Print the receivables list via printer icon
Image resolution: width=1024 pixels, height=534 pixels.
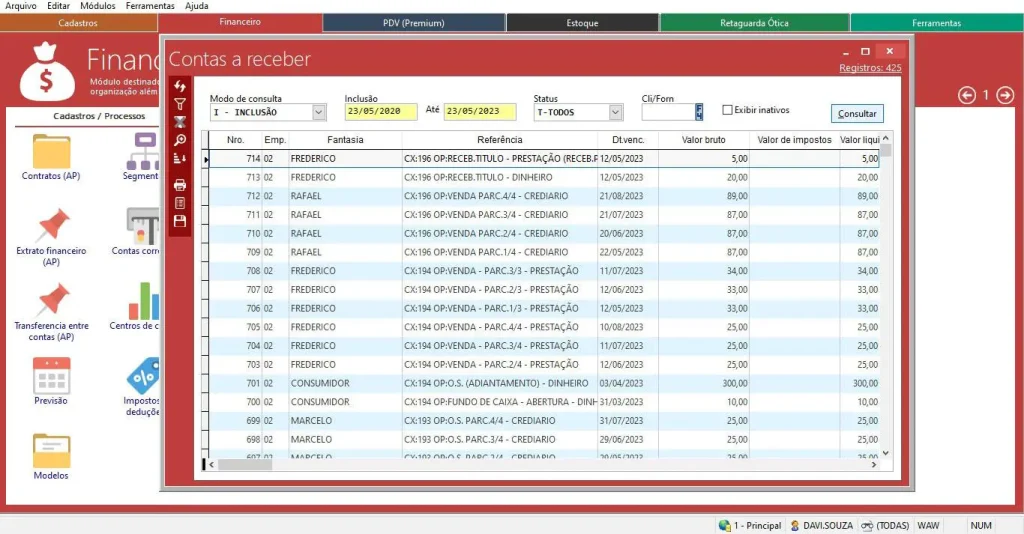click(x=180, y=185)
